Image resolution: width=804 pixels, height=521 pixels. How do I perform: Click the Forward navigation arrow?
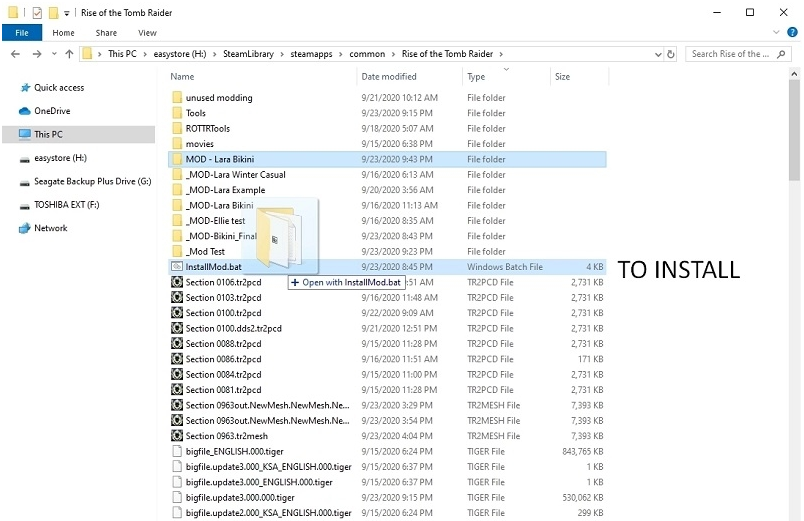37,54
